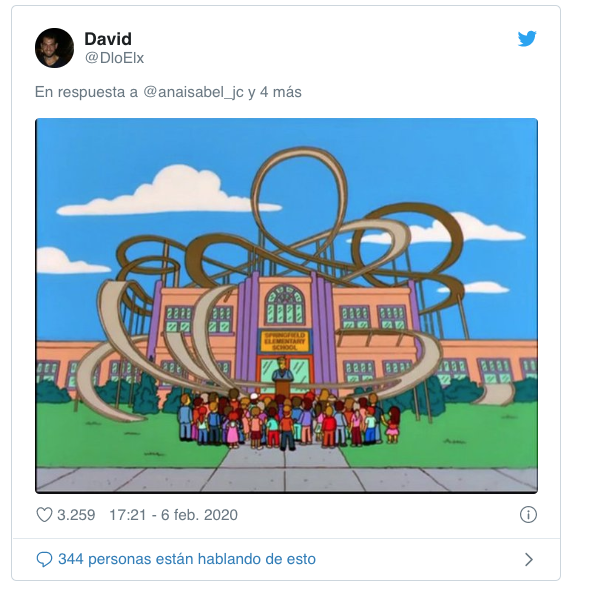Open the 17:21 - 6 feb. 2020 timestamp

pyautogui.click(x=174, y=515)
